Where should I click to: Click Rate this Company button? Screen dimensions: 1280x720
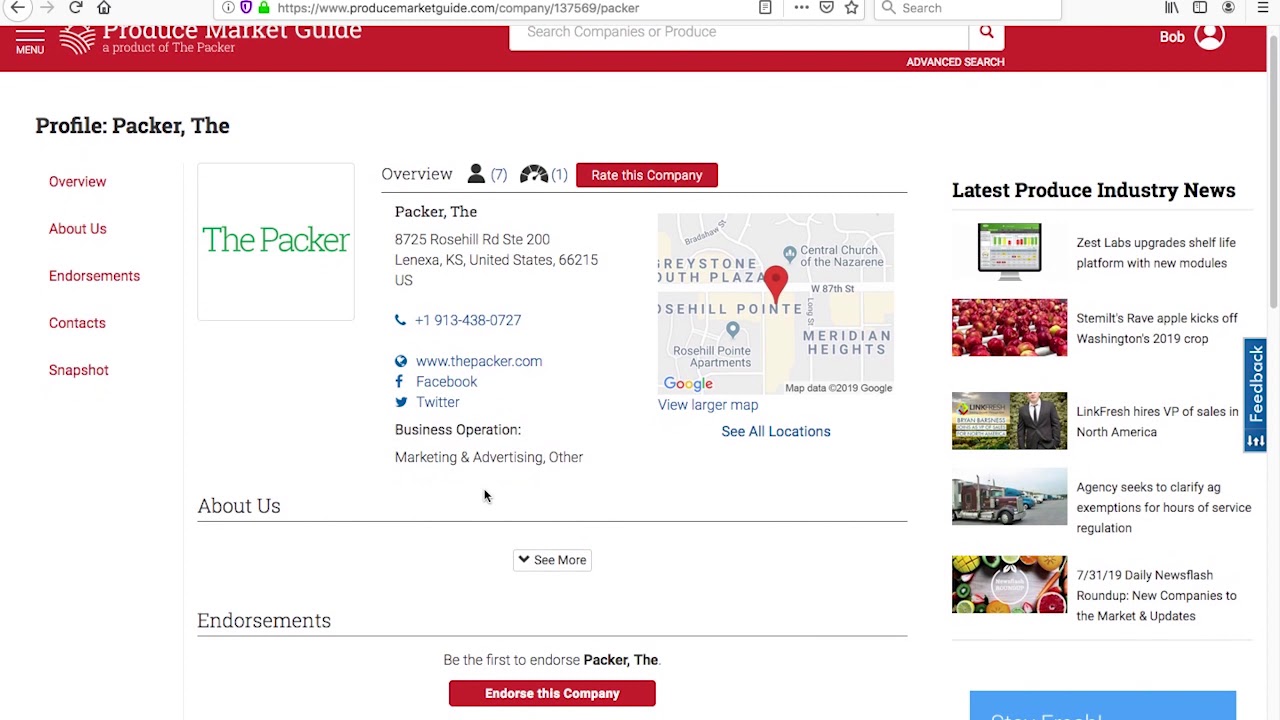pos(646,175)
